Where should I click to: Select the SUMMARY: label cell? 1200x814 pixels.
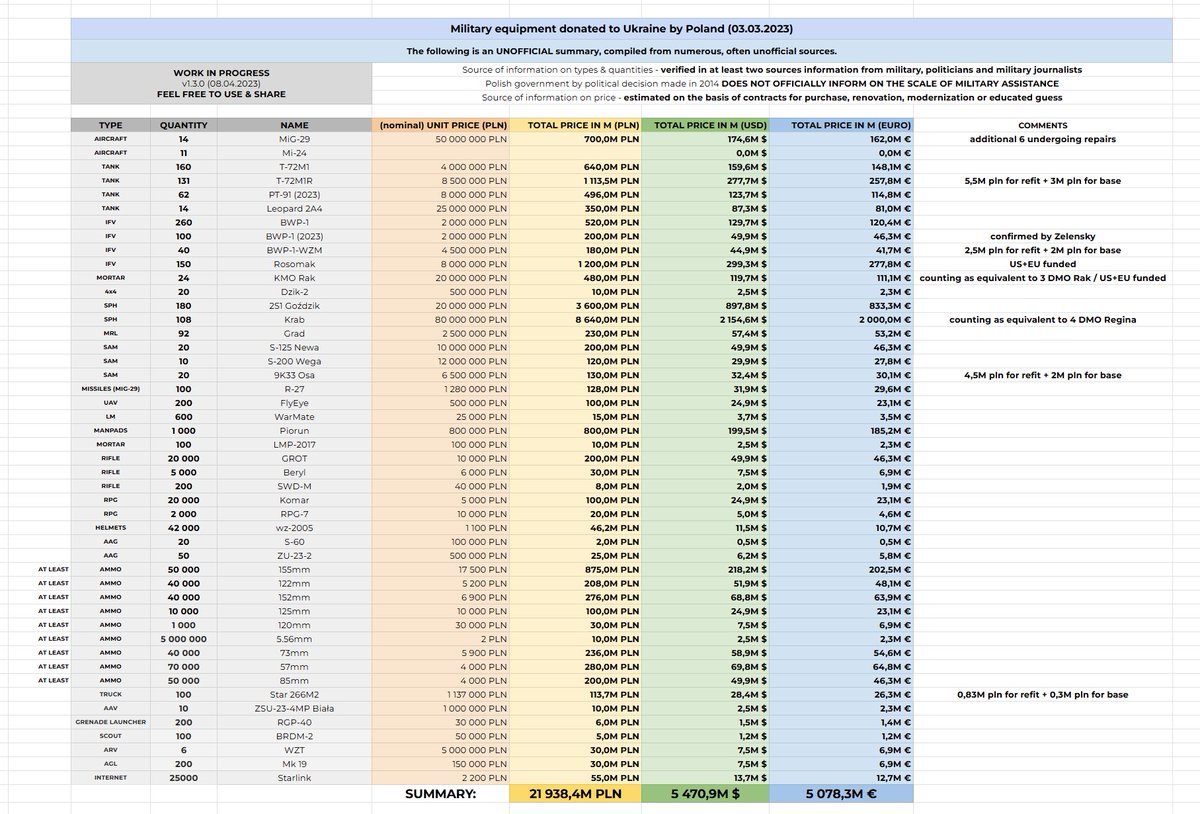point(440,794)
